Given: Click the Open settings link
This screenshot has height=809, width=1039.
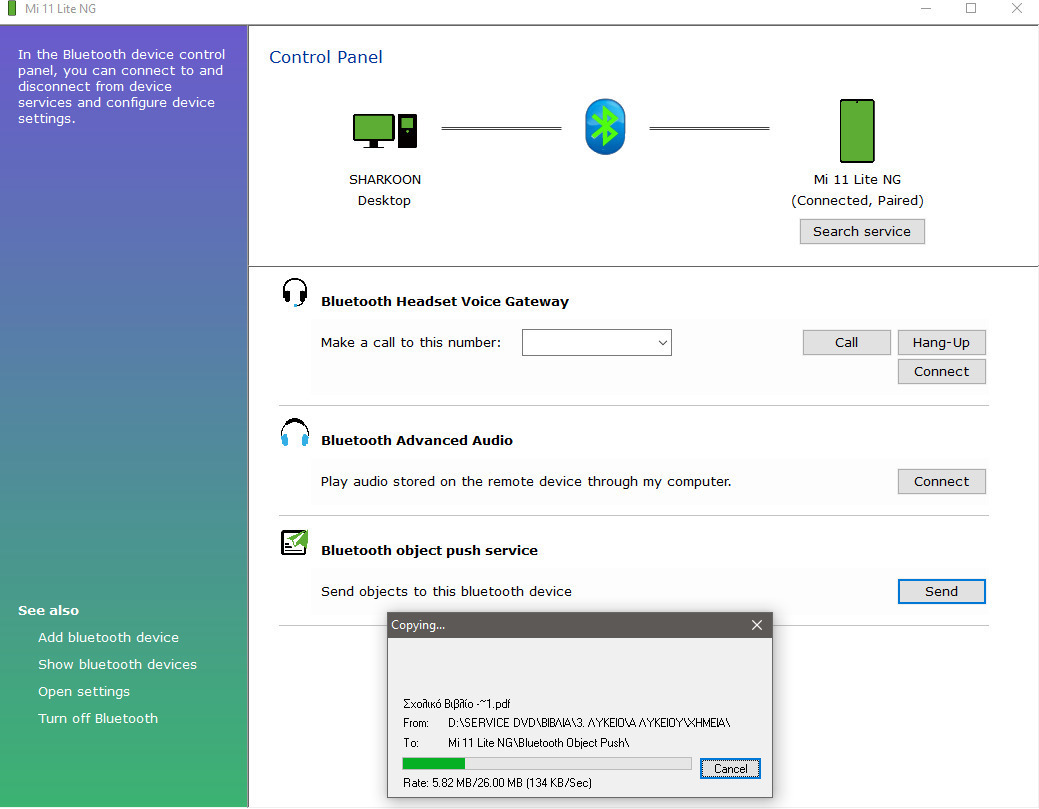Looking at the screenshot, I should click(84, 692).
